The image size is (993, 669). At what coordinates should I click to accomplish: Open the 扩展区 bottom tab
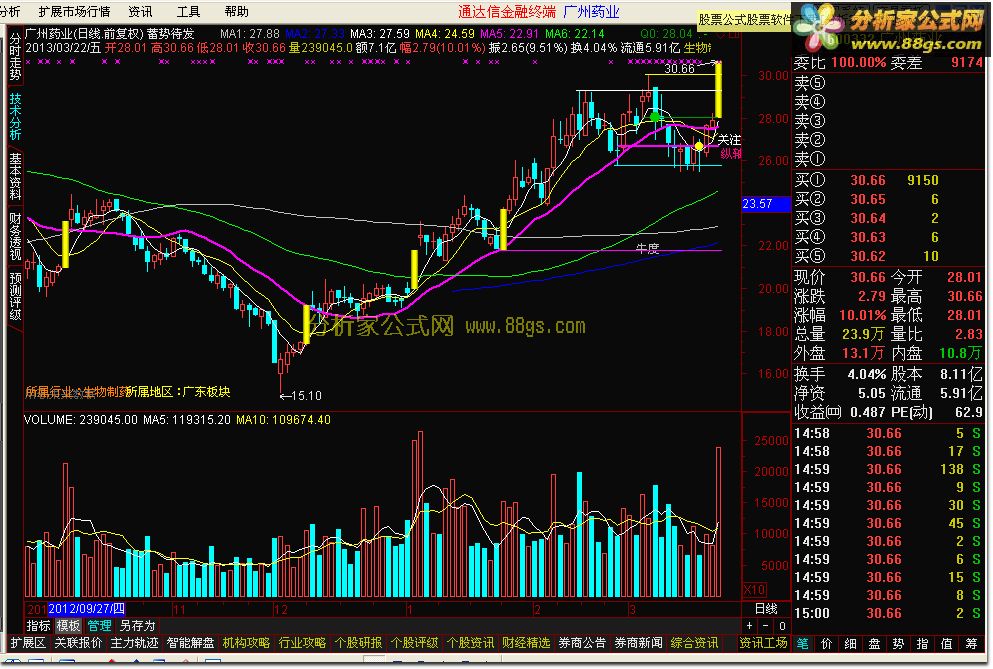[x=28, y=642]
